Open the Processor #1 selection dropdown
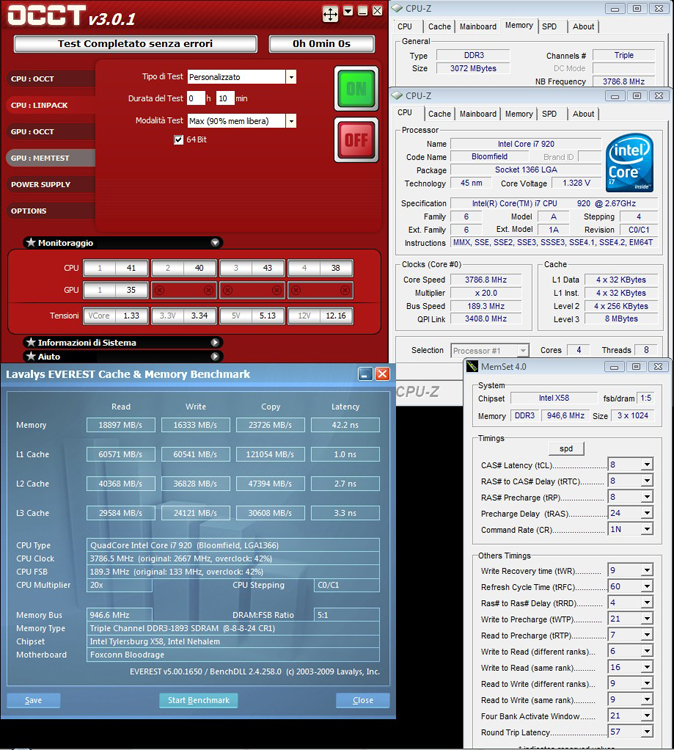 [x=523, y=351]
